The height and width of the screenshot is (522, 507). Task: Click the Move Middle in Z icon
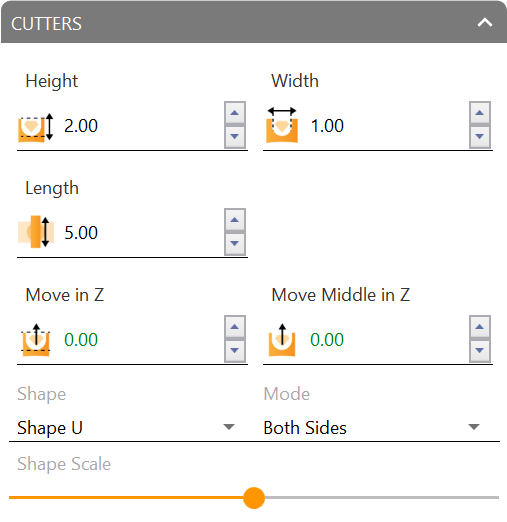pyautogui.click(x=282, y=340)
